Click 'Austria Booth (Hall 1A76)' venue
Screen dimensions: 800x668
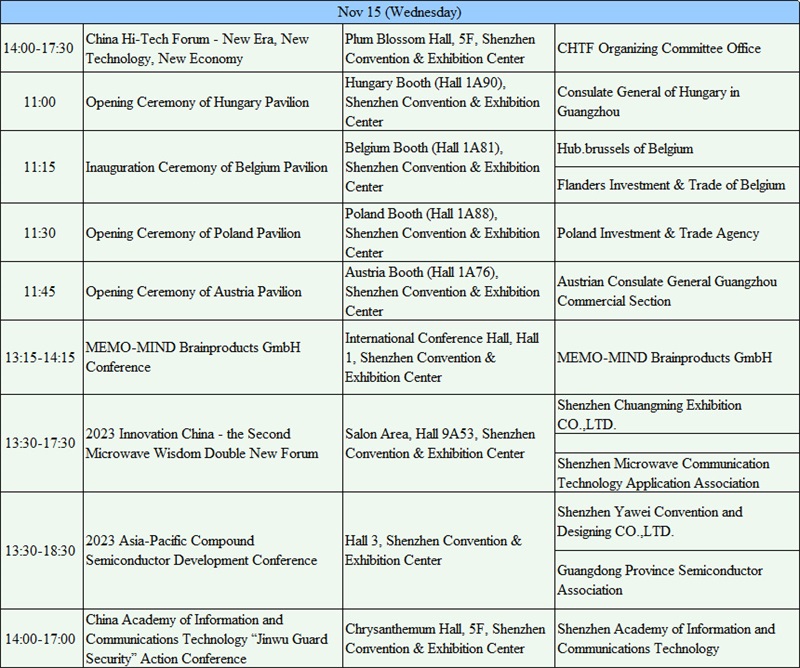point(448,291)
